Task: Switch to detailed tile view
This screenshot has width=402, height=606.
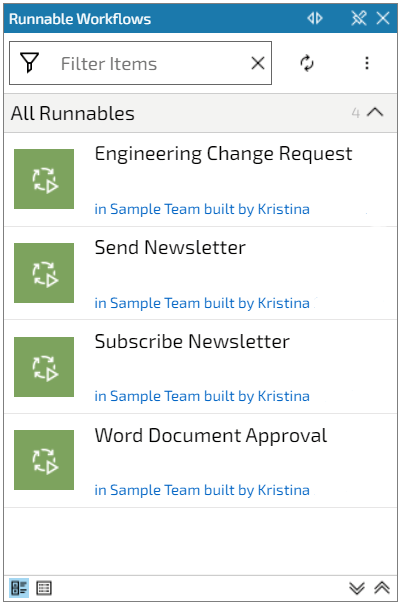Action: [x=19, y=588]
